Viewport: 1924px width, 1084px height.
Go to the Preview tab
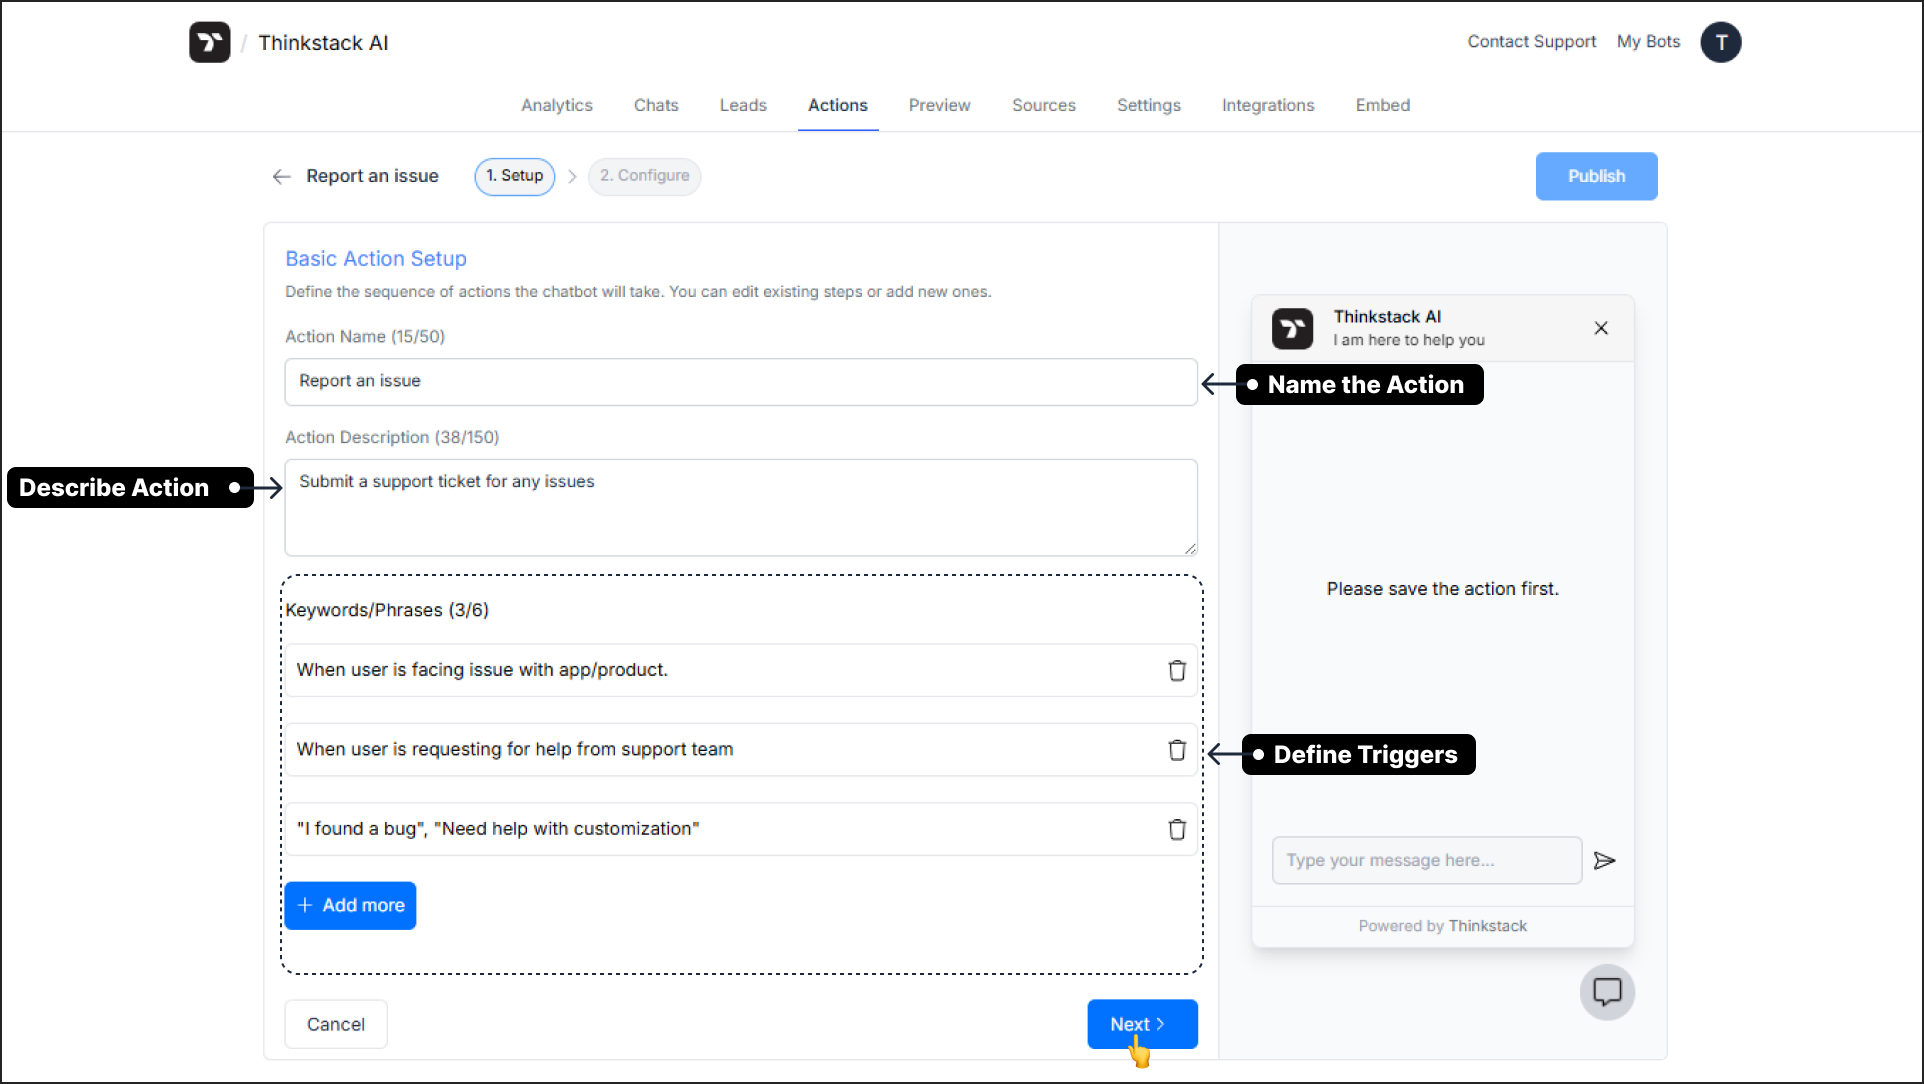pyautogui.click(x=940, y=105)
